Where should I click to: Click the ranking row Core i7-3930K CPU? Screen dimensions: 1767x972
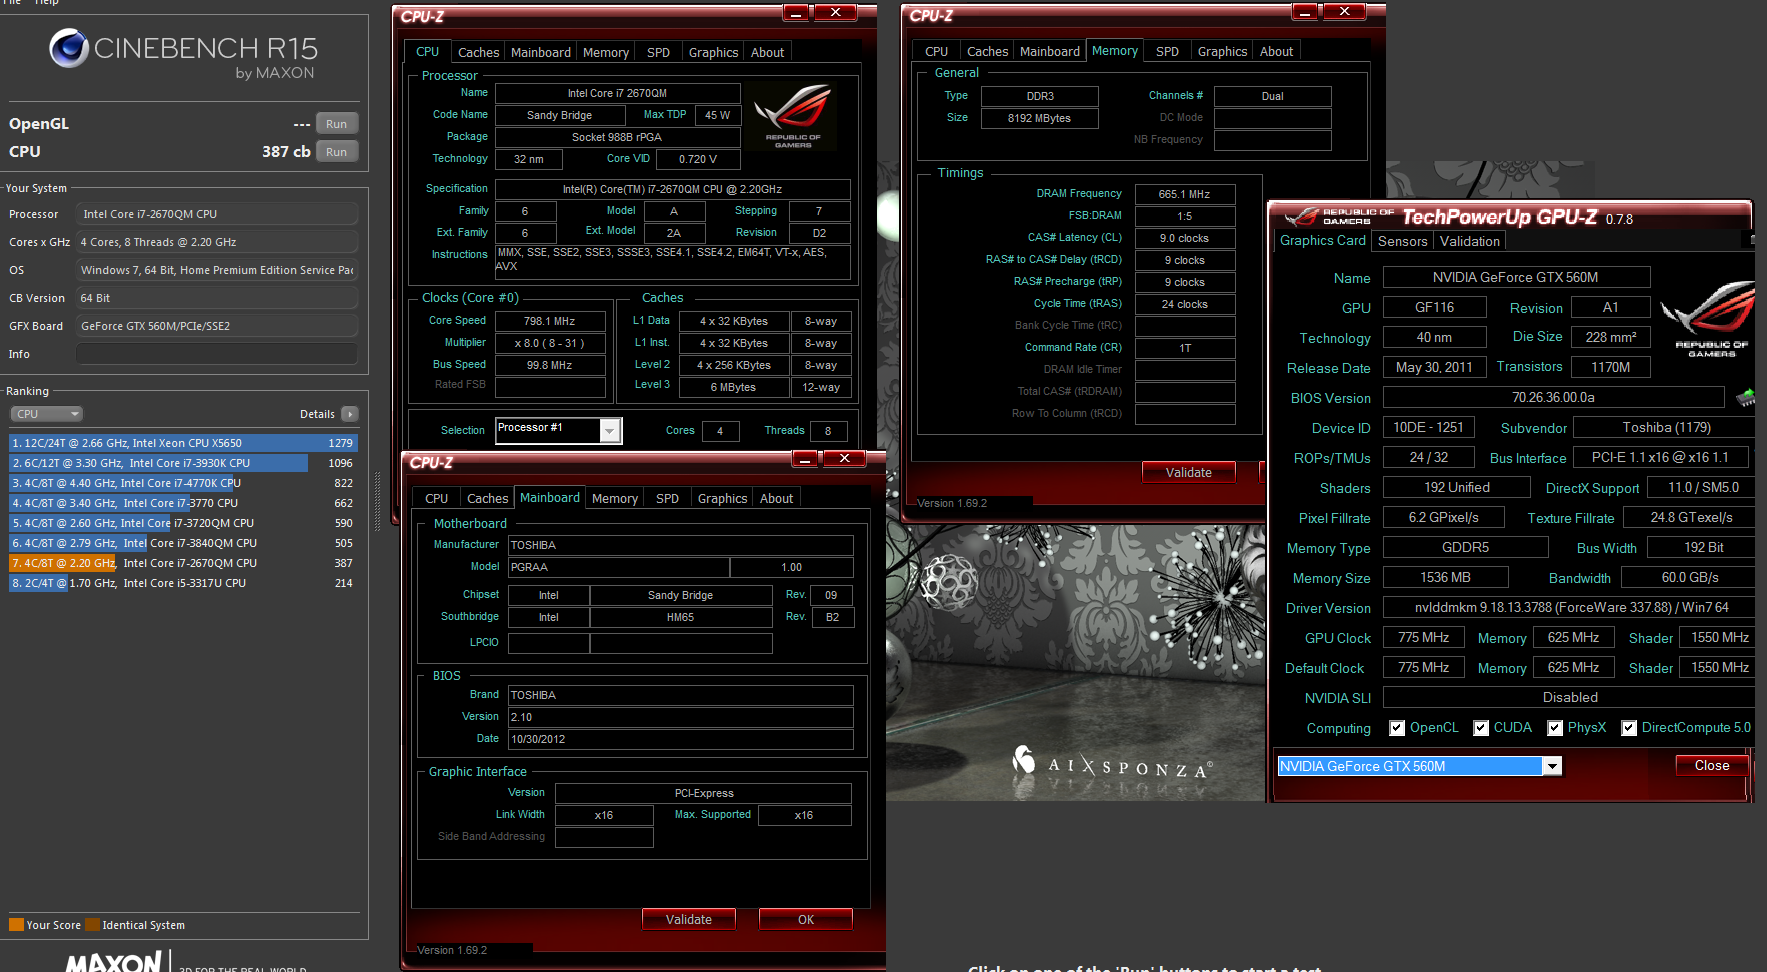pyautogui.click(x=183, y=463)
